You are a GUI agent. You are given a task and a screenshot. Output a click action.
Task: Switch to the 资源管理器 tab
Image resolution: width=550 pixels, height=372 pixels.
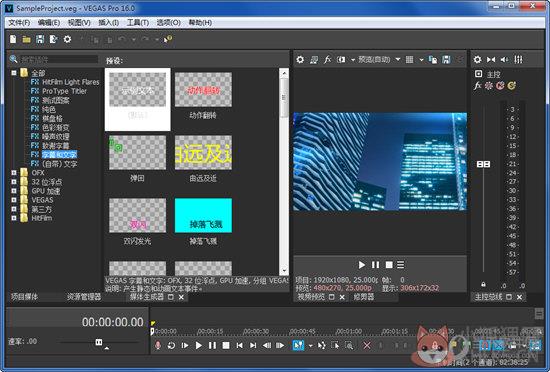click(x=84, y=297)
